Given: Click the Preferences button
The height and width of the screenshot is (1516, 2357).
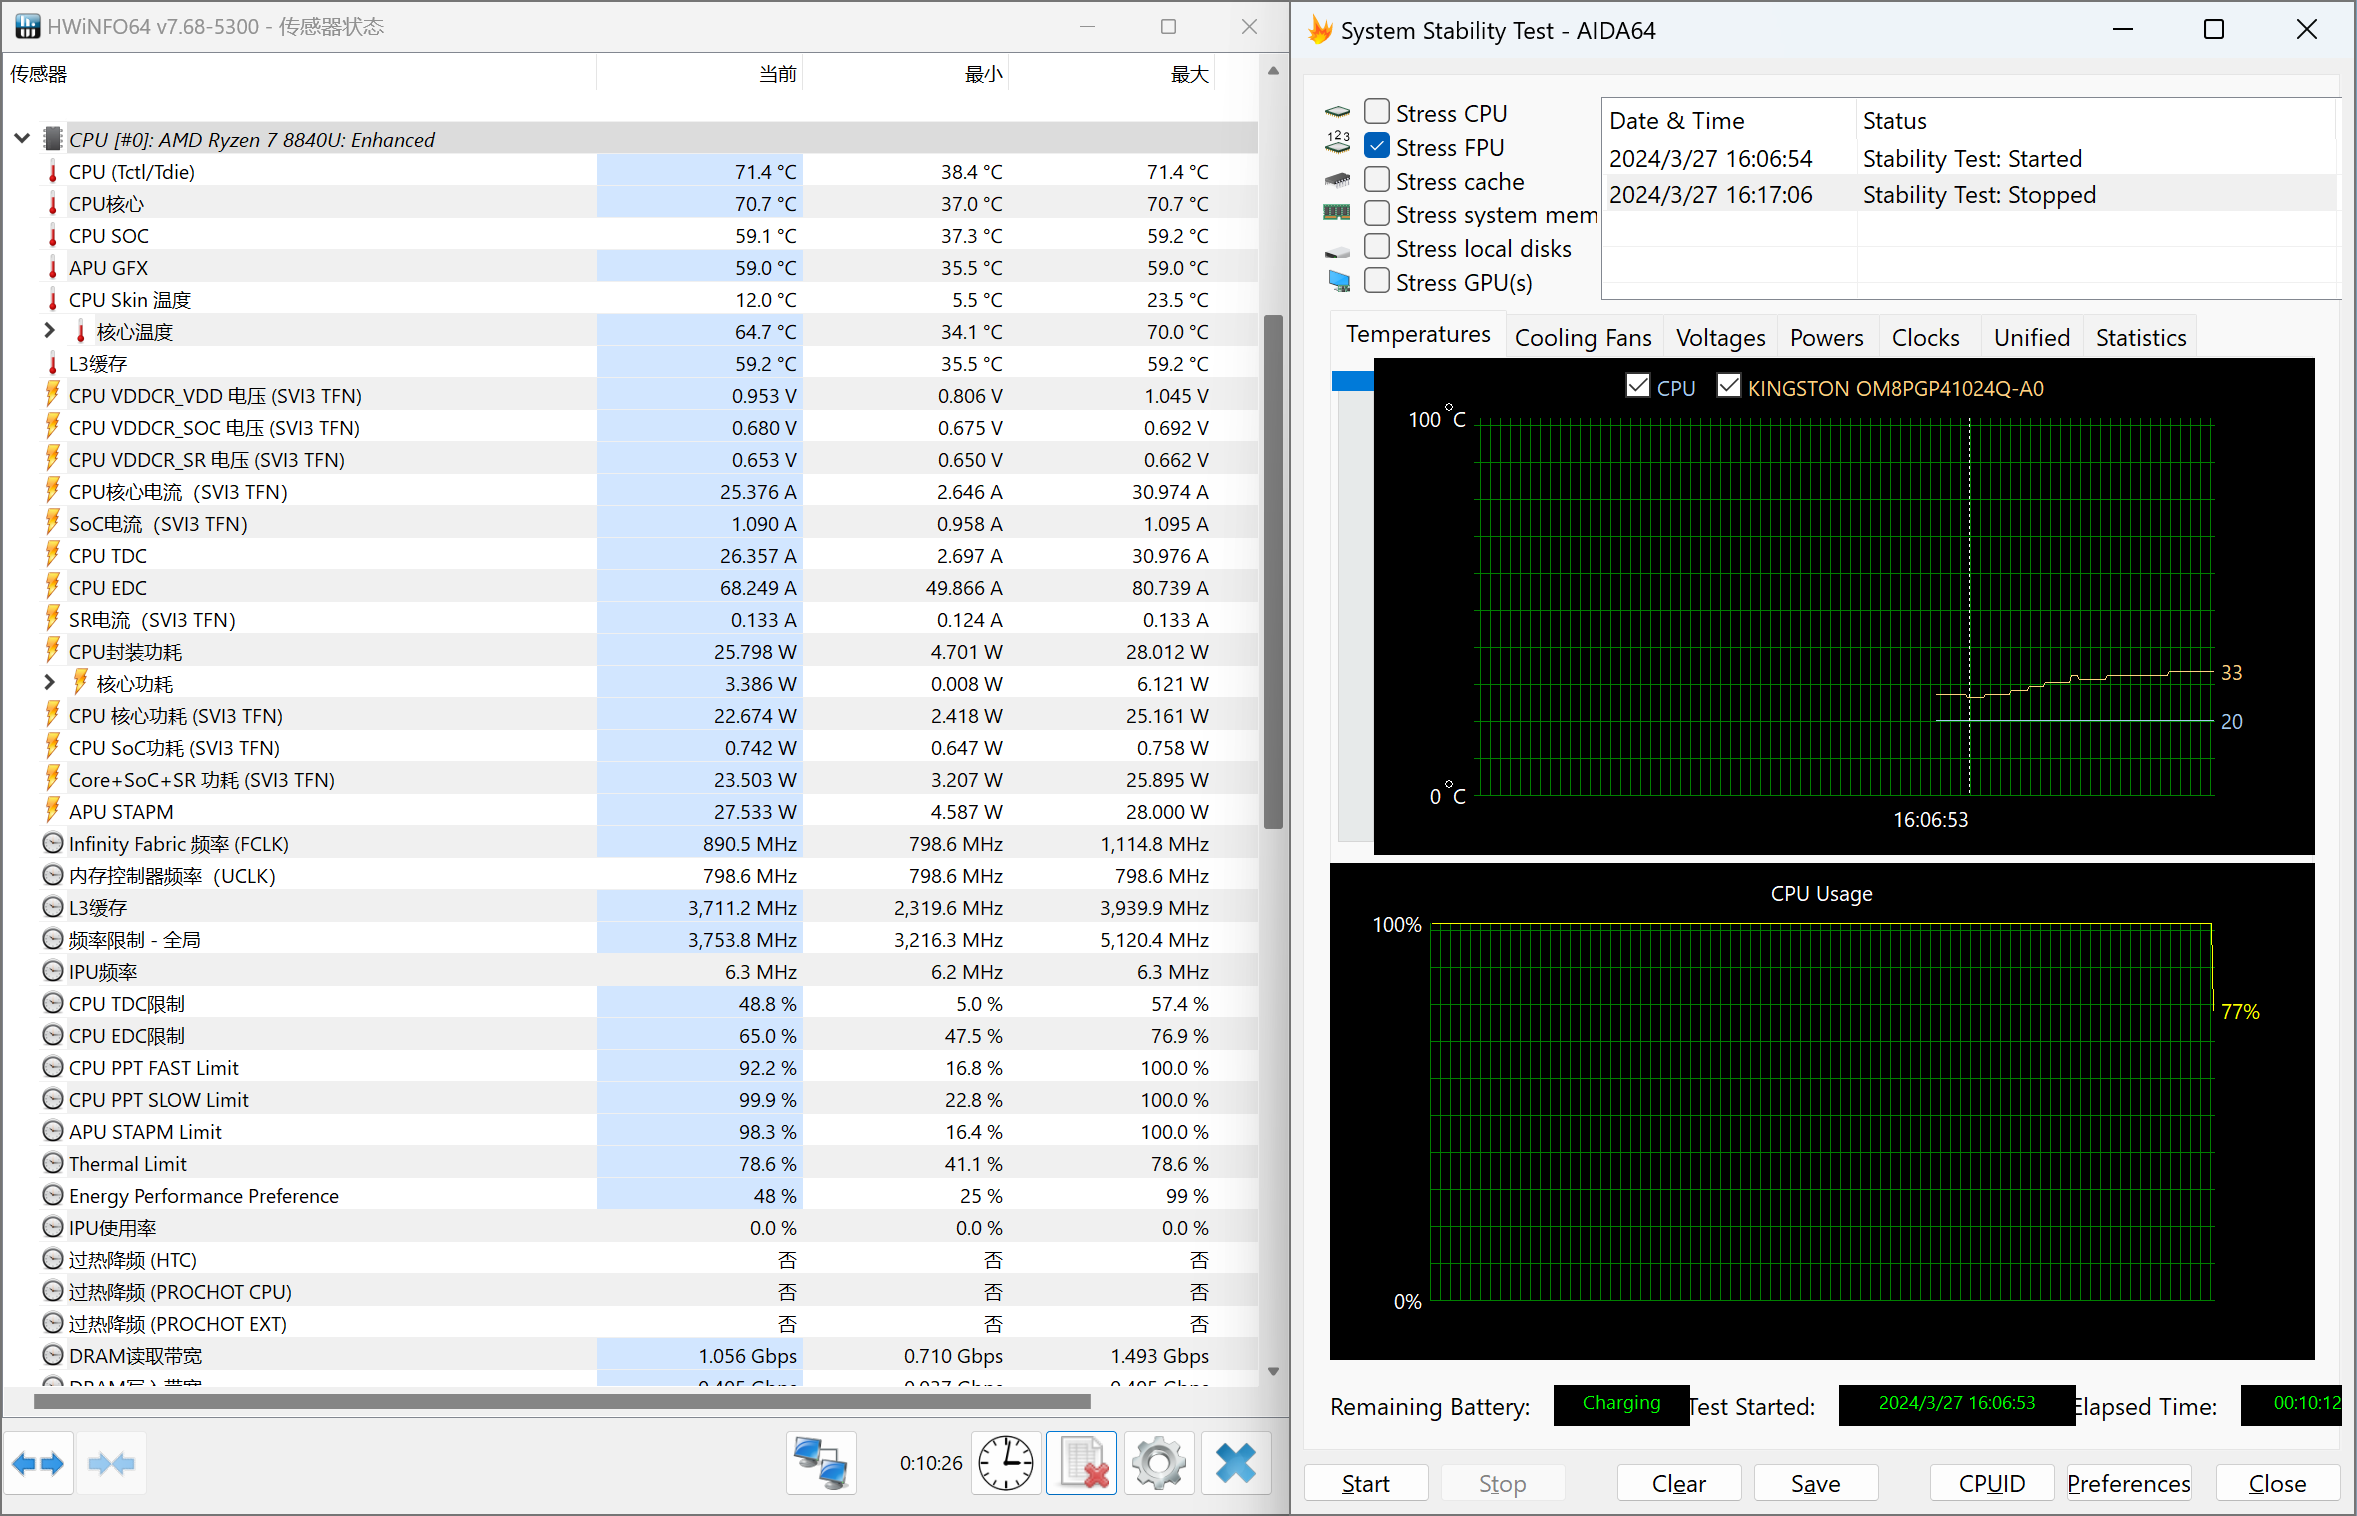Looking at the screenshot, I should tap(2128, 1483).
